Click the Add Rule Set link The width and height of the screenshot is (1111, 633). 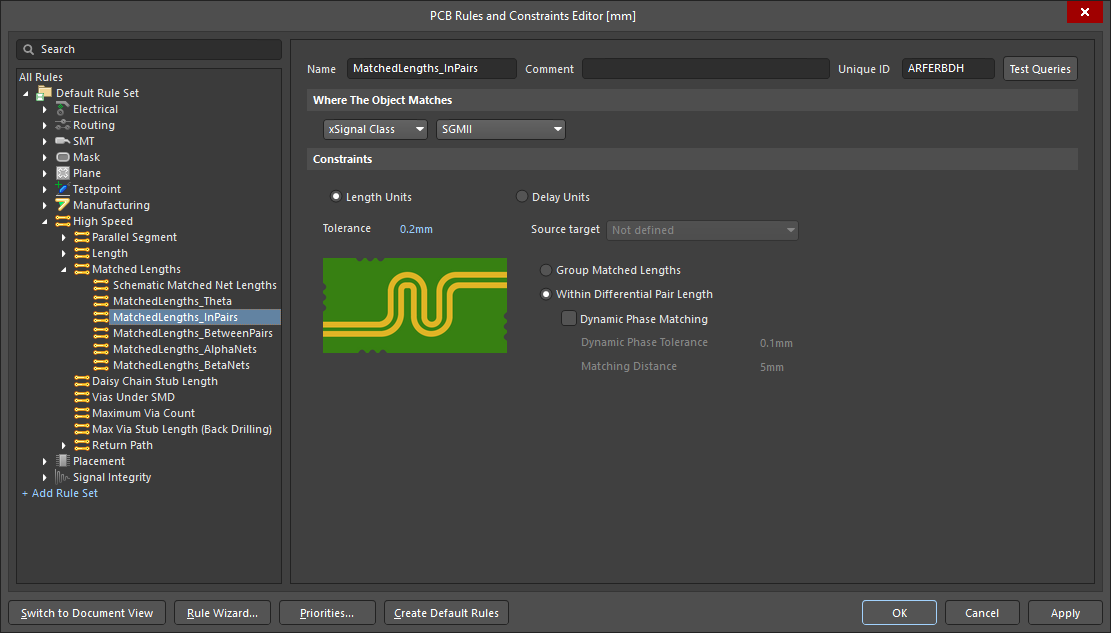60,493
